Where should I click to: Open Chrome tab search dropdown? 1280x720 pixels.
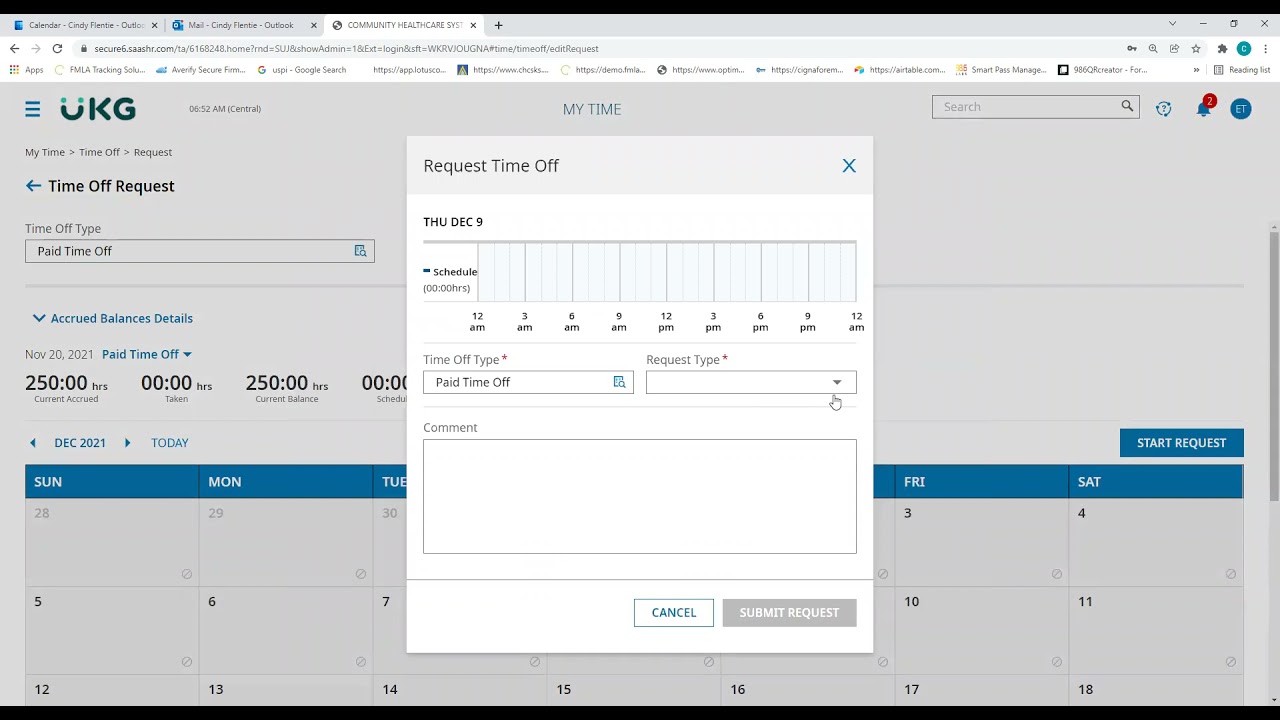pos(1172,24)
